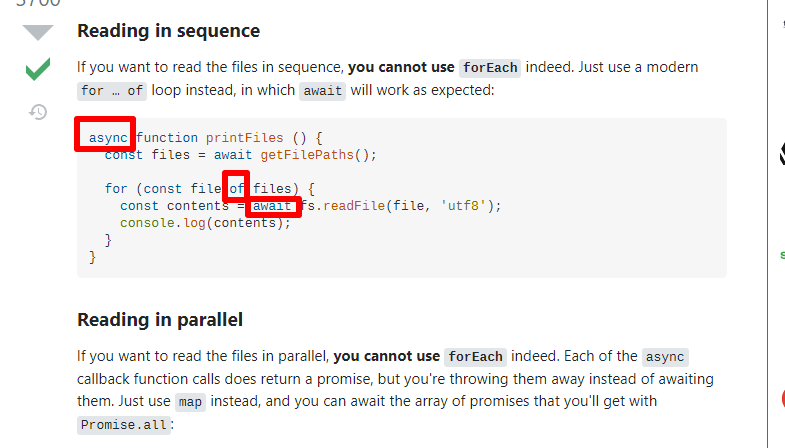Viewport: 785px width, 448px height.
Task: Click the boxed 'of' keyword in for loop
Action: [x=236, y=189]
